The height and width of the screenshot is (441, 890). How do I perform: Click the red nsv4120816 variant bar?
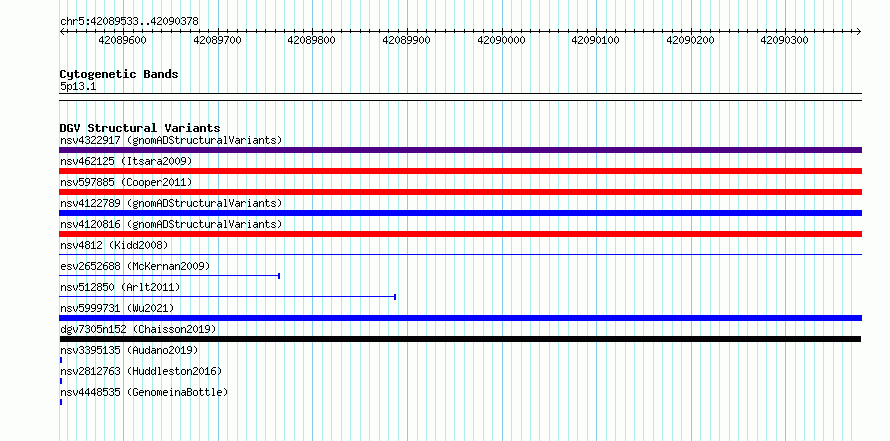(460, 234)
